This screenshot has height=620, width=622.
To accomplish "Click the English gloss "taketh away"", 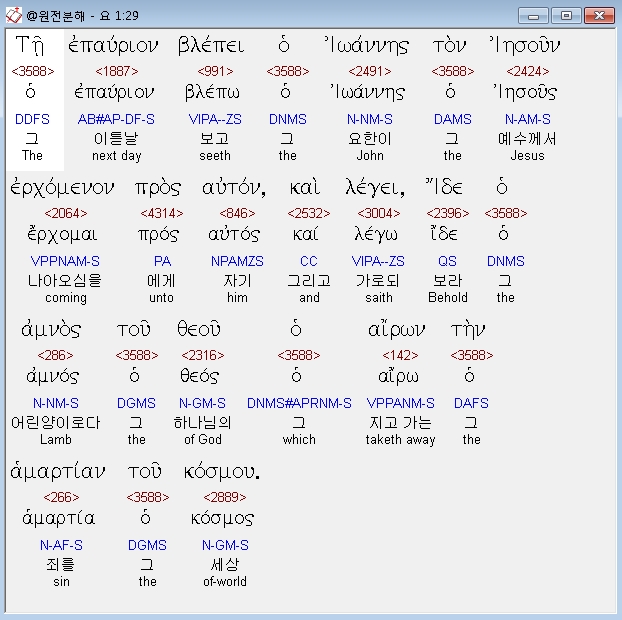I will pos(400,440).
